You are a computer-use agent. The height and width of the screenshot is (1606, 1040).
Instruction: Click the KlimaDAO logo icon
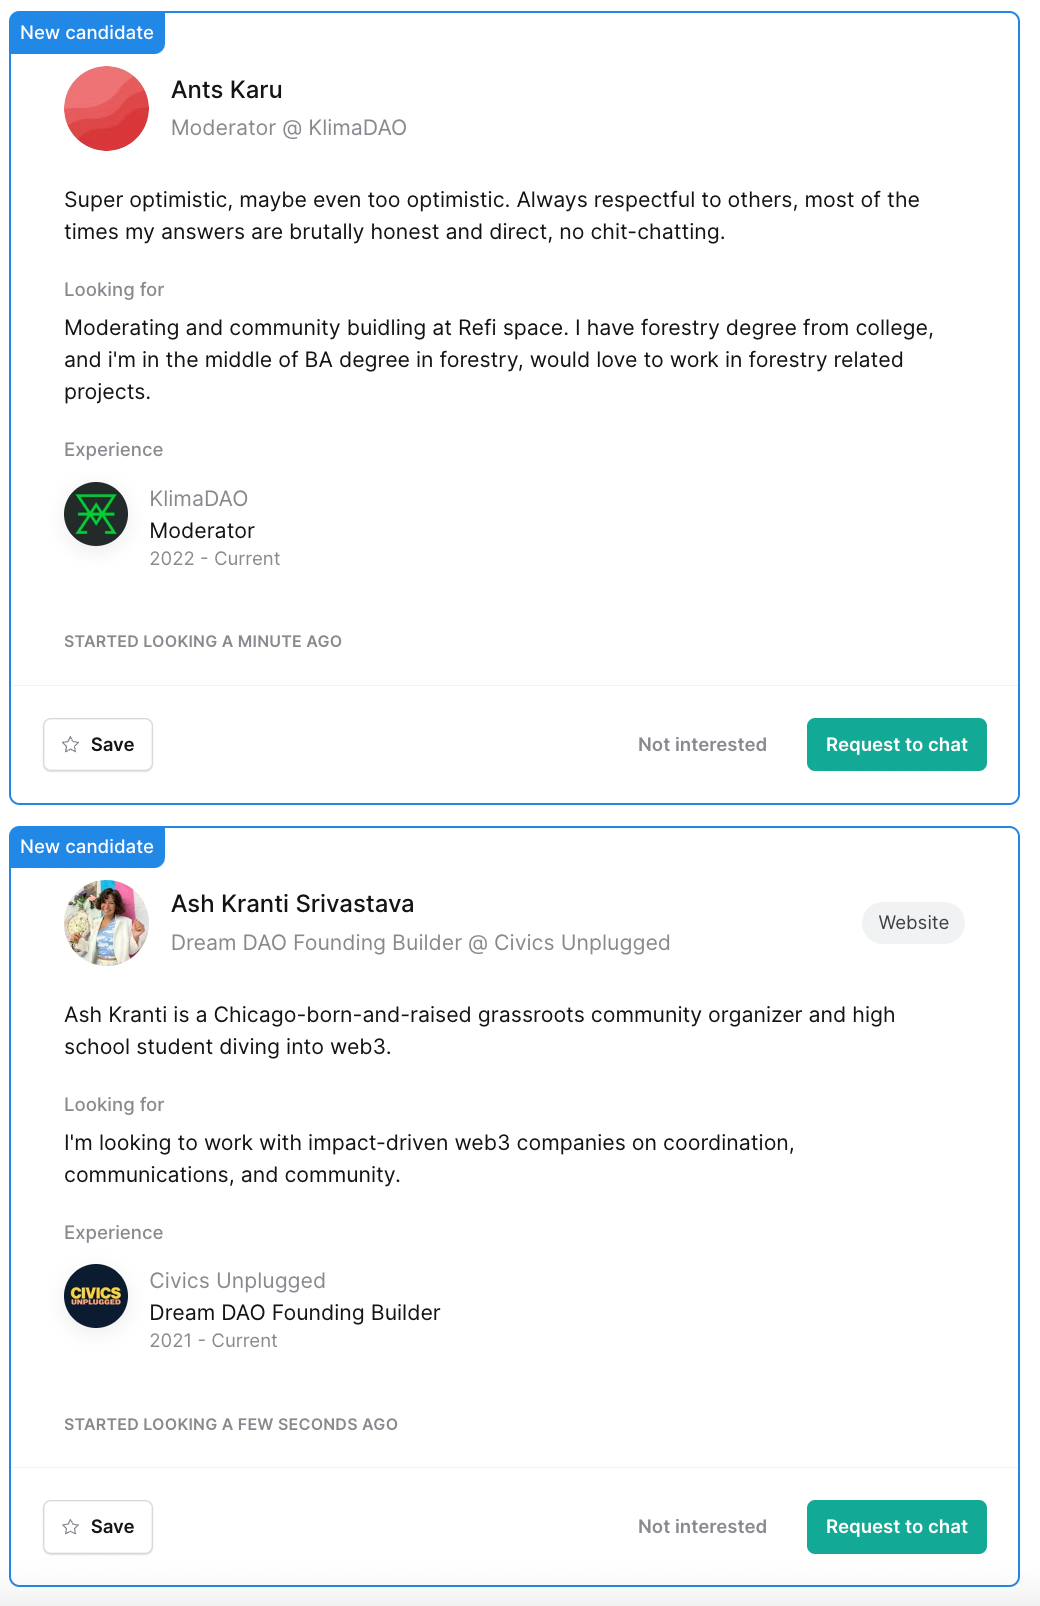[96, 514]
